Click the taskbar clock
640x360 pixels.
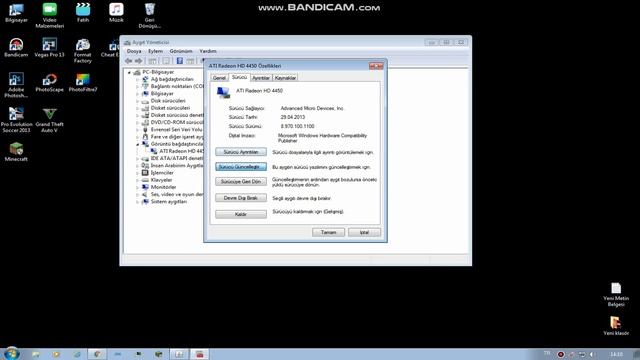tap(616, 354)
